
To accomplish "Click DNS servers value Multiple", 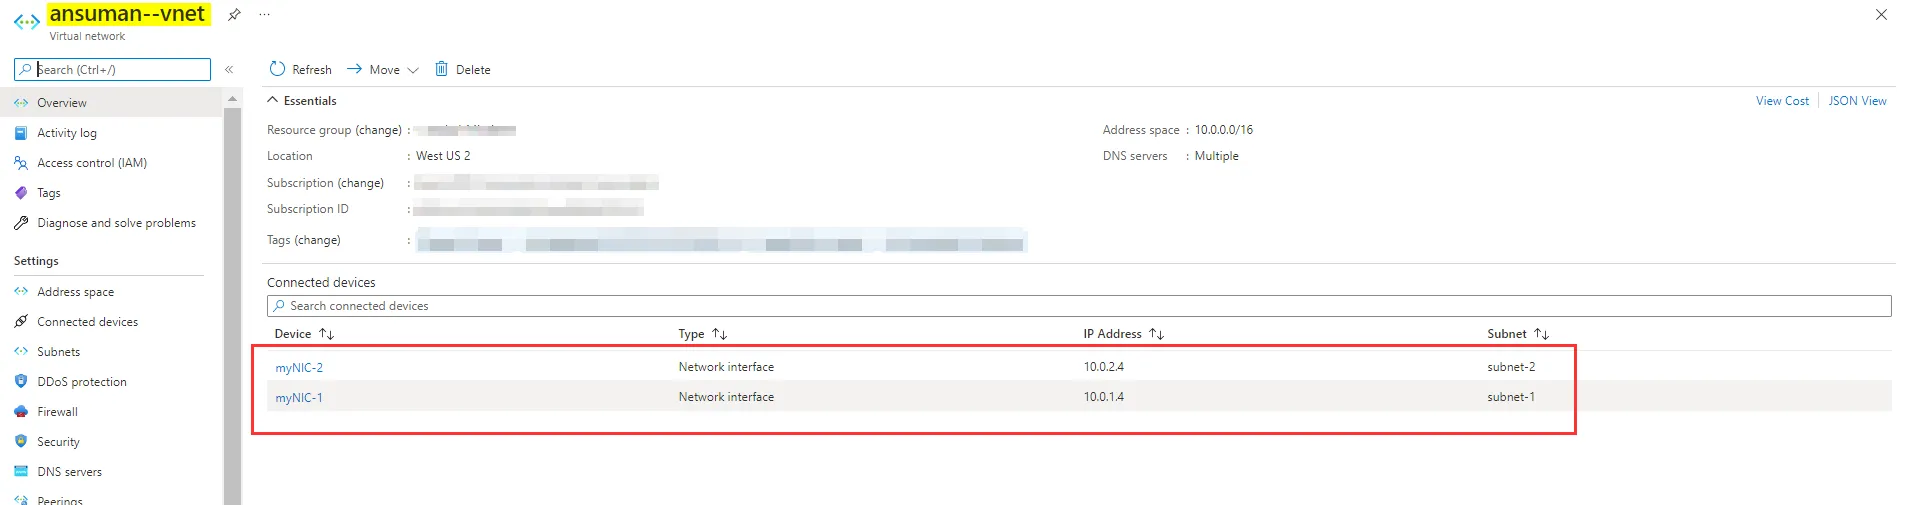I will click(x=1216, y=156).
